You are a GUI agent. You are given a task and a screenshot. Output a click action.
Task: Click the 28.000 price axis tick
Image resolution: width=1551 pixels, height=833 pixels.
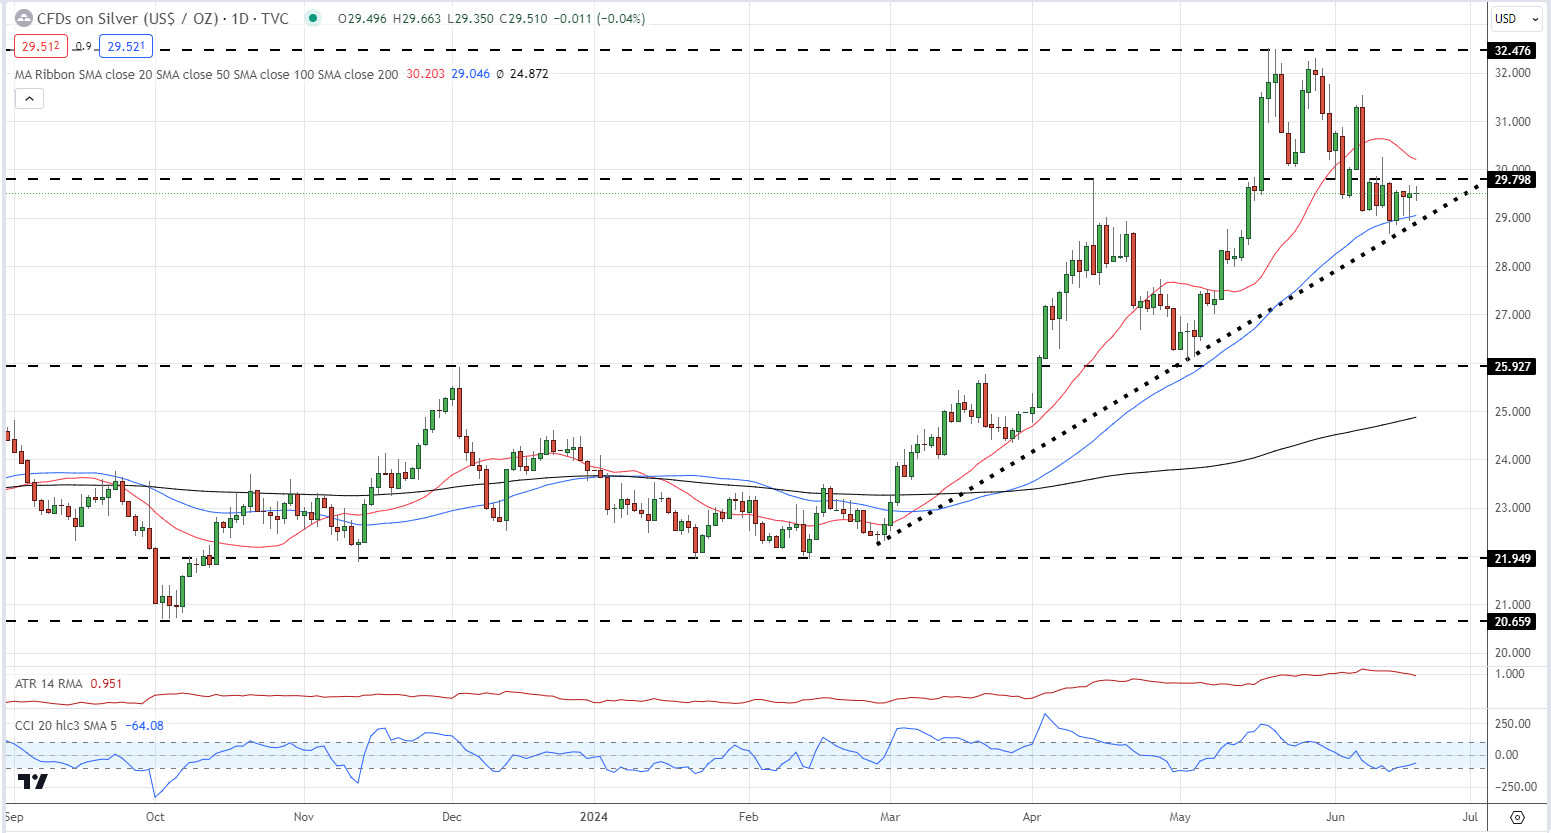(x=1513, y=267)
